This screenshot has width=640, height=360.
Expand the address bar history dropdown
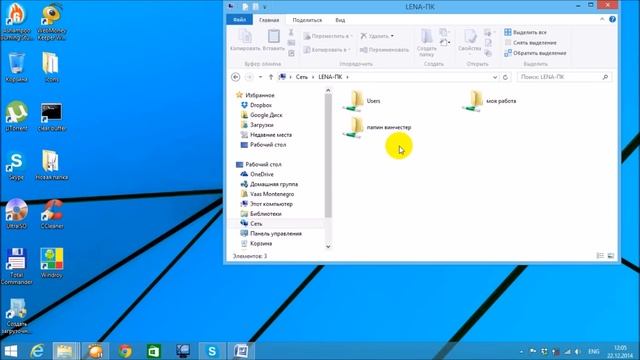495,77
